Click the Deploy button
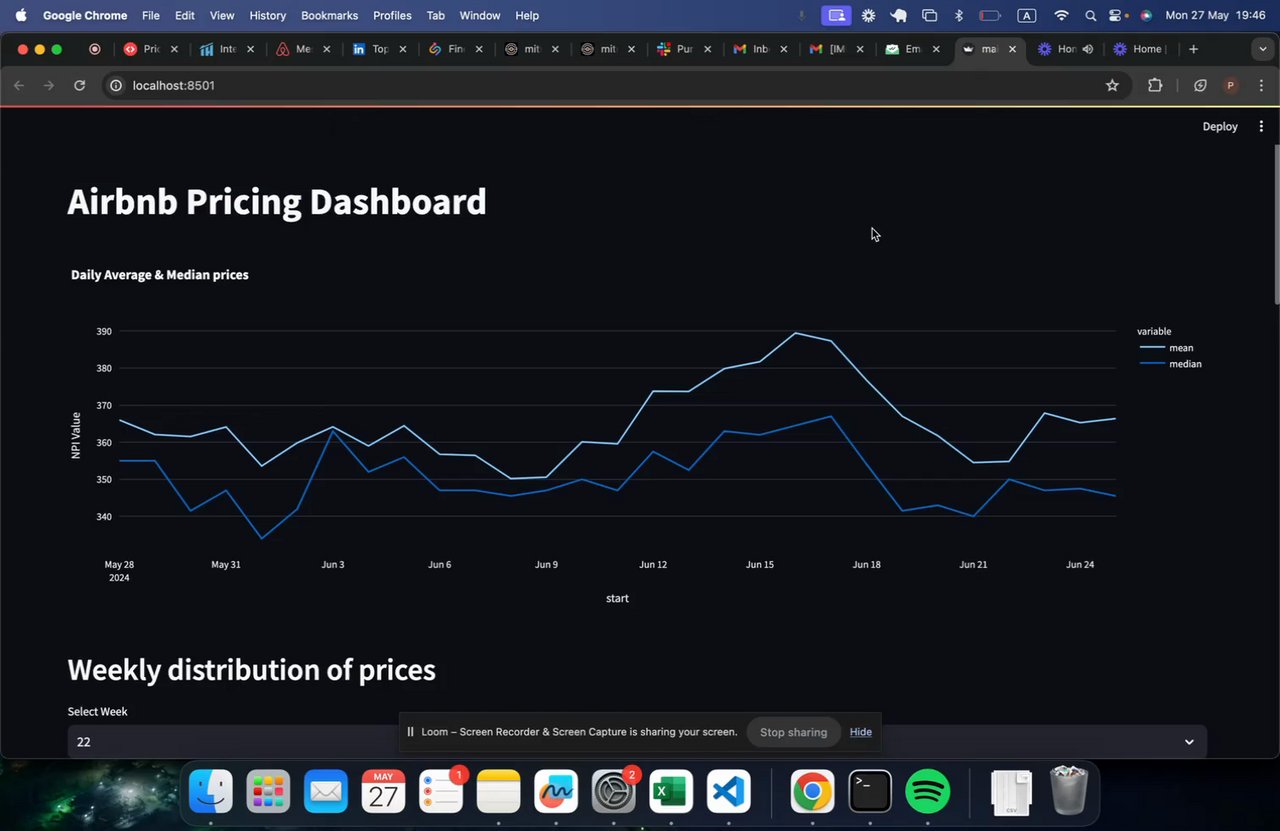Image resolution: width=1280 pixels, height=831 pixels. pos(1220,127)
